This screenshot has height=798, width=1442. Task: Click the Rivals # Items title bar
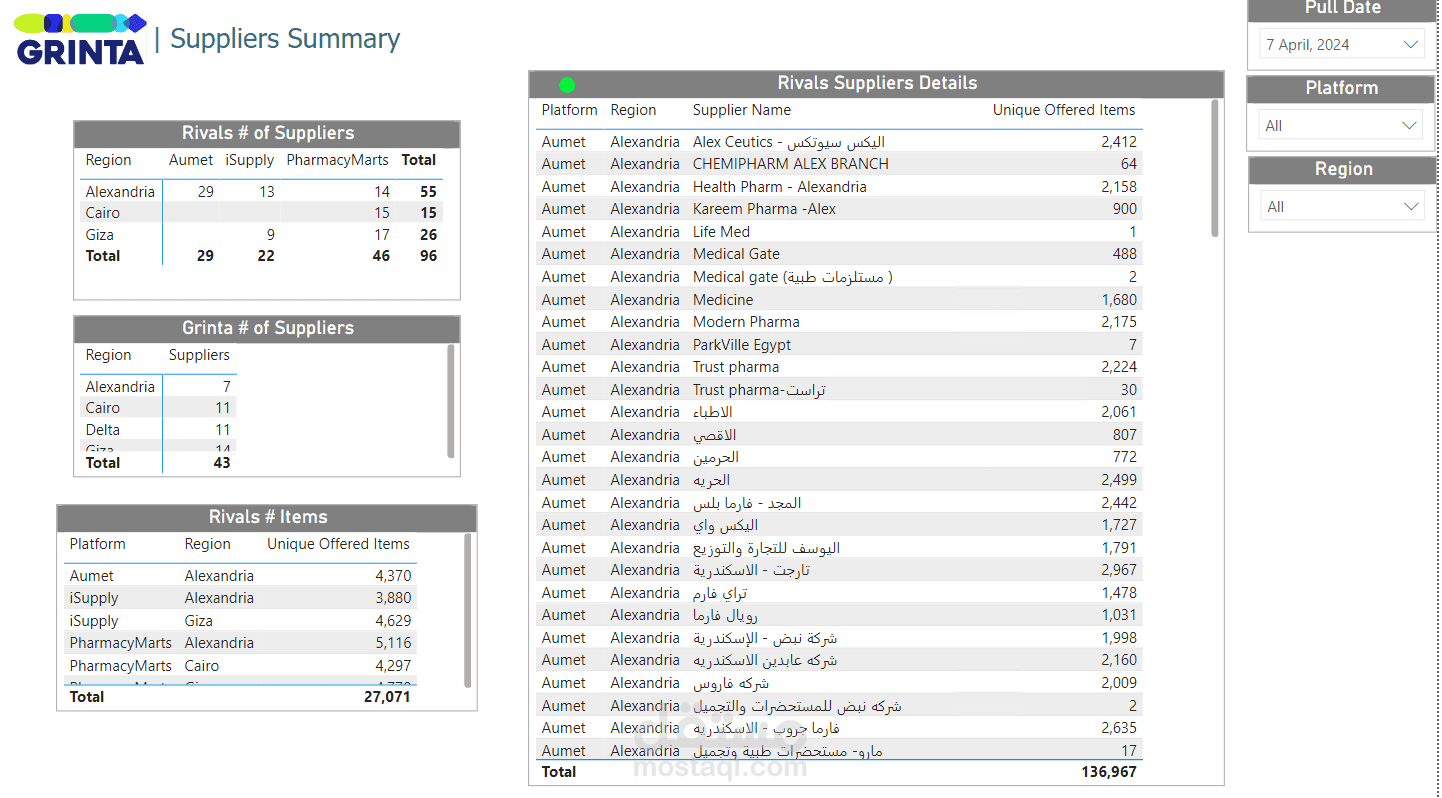267,517
